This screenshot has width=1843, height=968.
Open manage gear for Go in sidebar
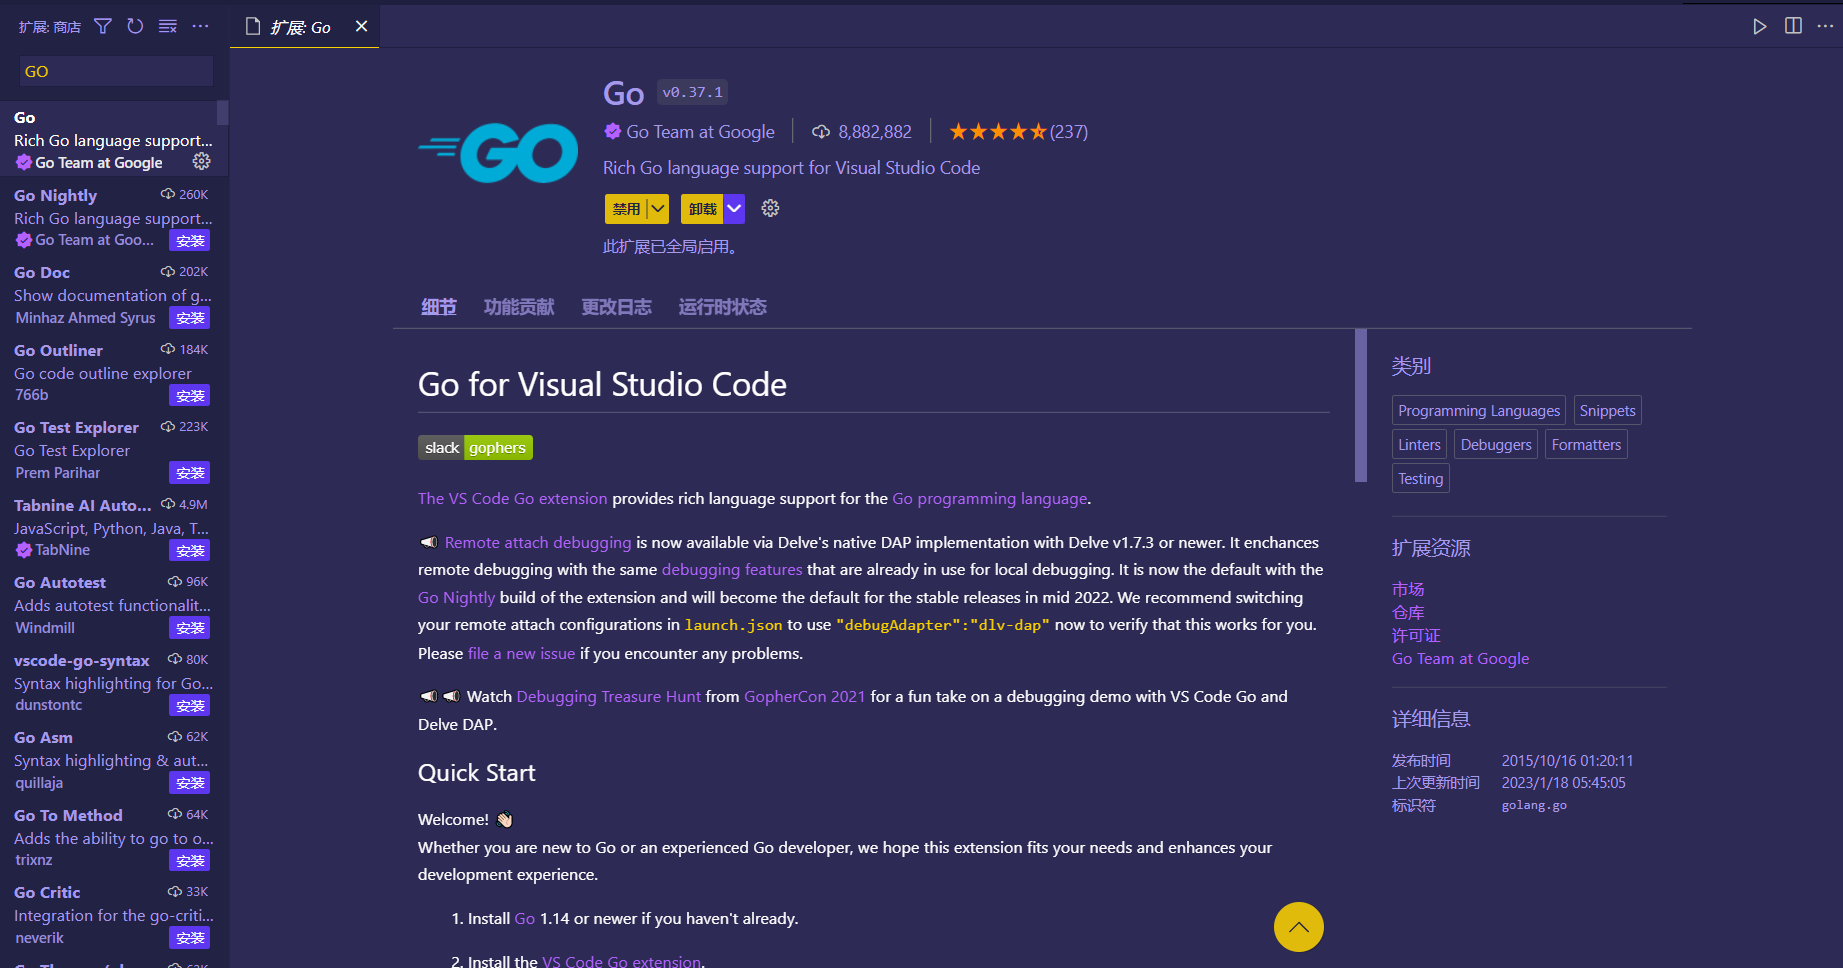(x=201, y=161)
